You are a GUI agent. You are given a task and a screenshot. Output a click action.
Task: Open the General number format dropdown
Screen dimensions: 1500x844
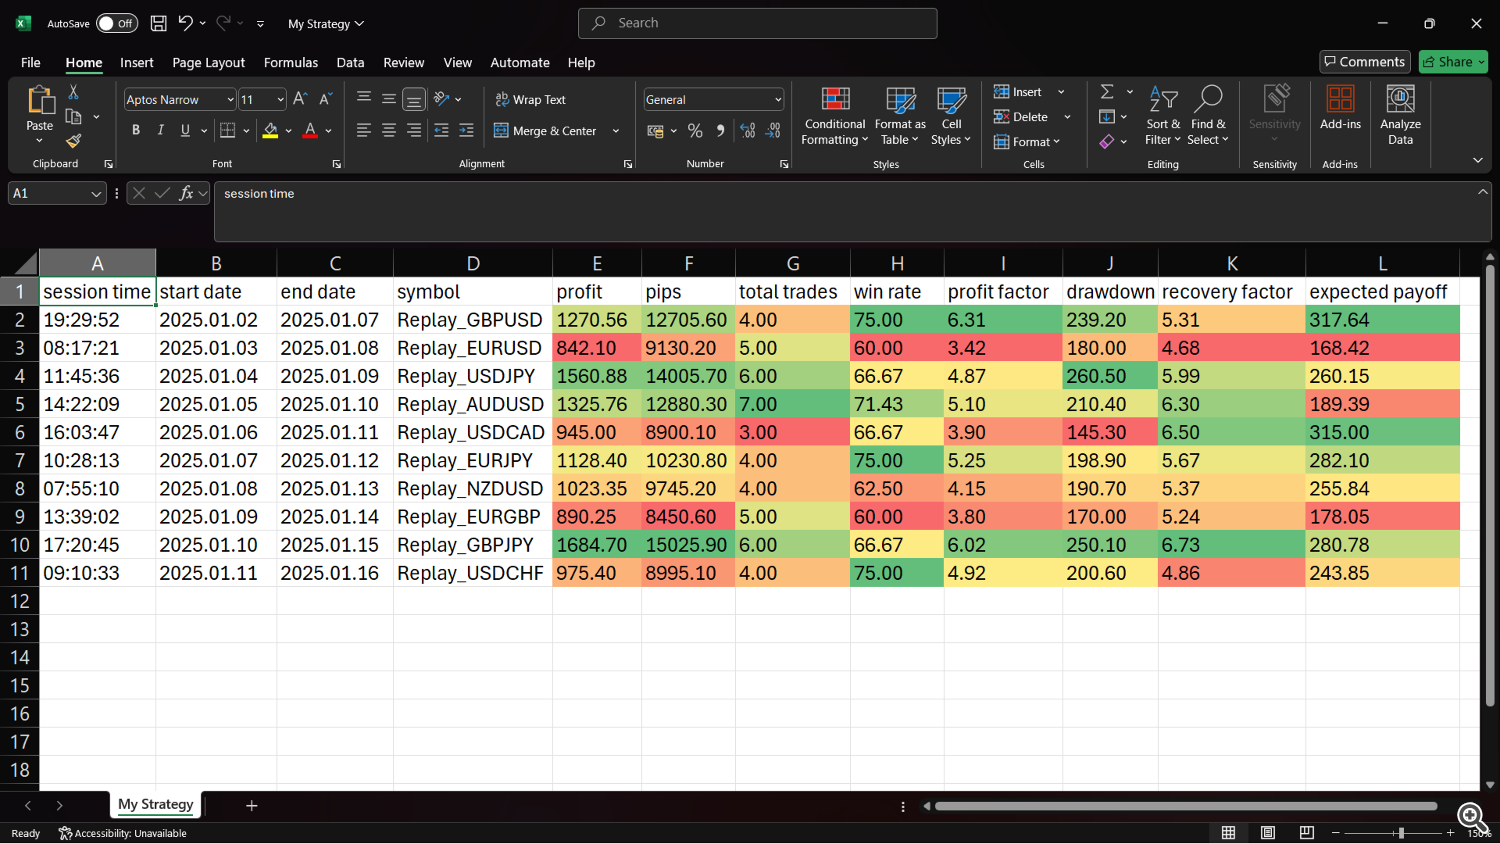point(777,100)
